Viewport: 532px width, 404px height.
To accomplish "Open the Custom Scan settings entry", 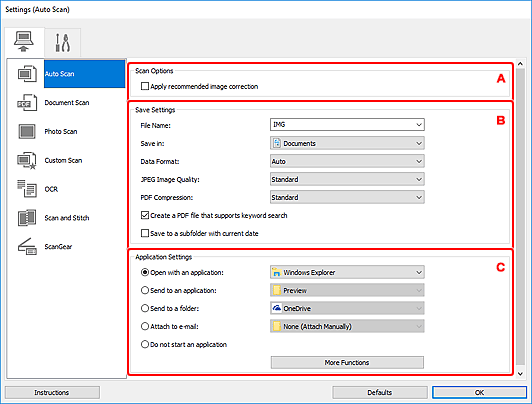I will tap(63, 160).
